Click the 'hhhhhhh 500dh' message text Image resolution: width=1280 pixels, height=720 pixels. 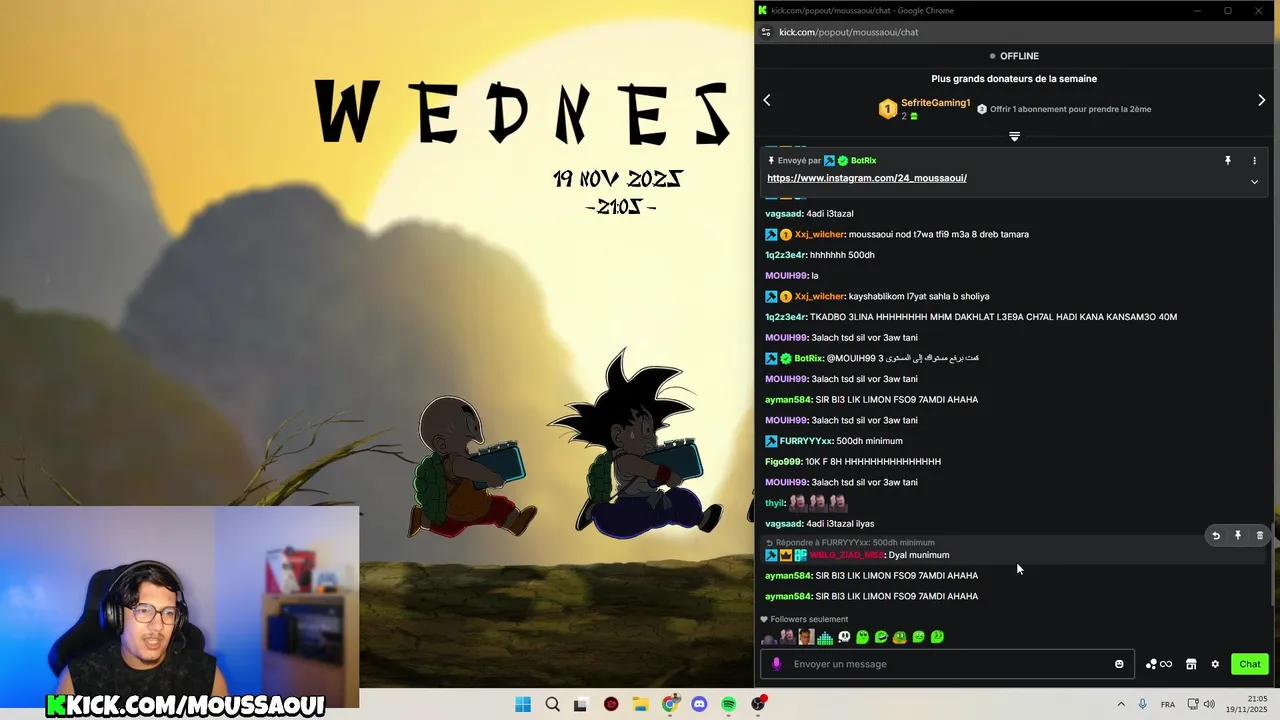tap(842, 255)
